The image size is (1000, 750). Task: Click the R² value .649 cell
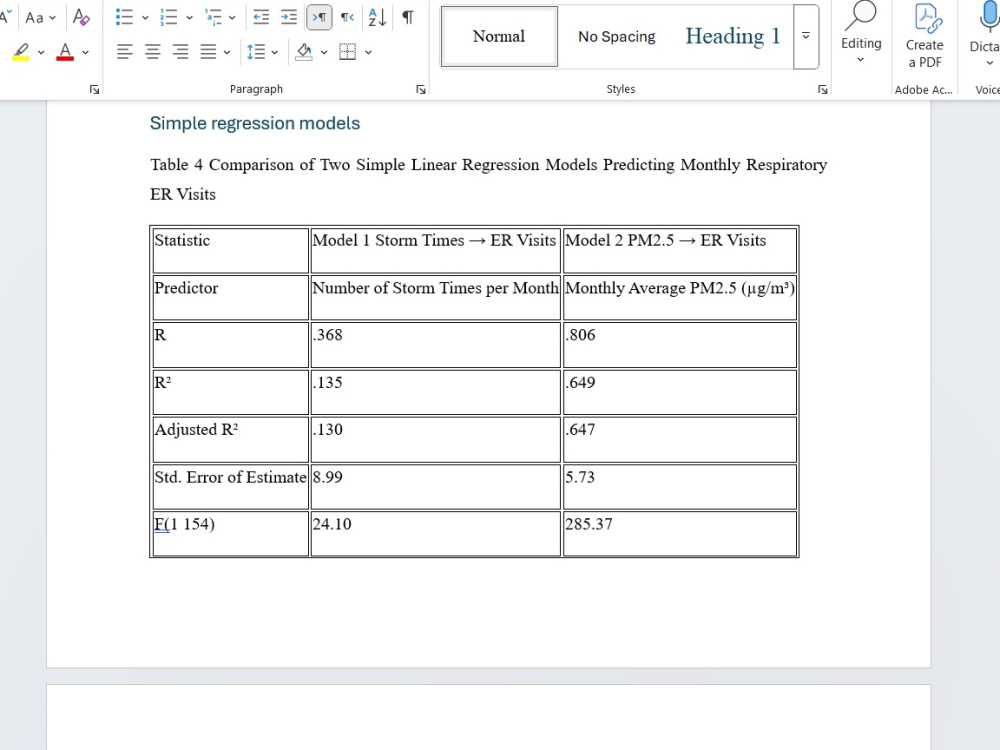click(x=680, y=392)
